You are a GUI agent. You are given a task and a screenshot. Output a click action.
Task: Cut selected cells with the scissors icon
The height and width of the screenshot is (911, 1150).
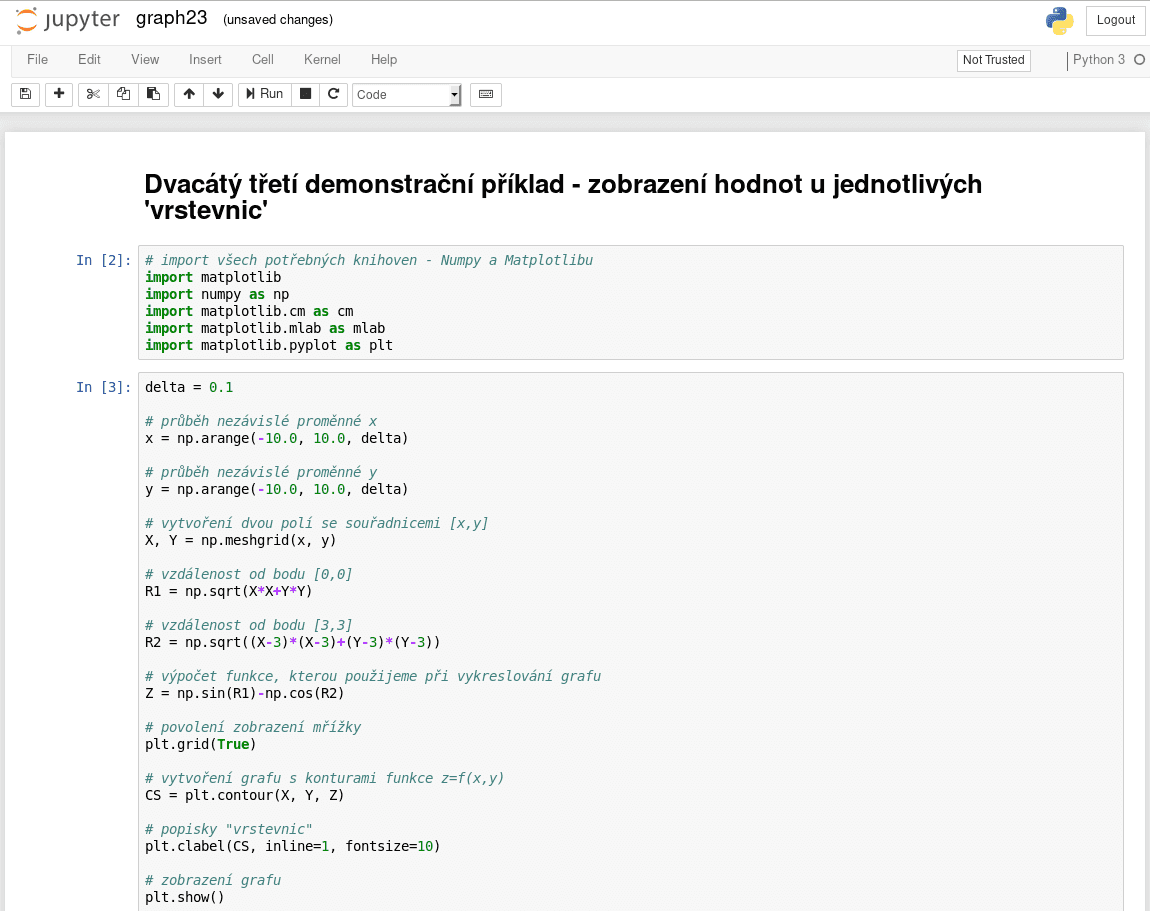click(93, 94)
